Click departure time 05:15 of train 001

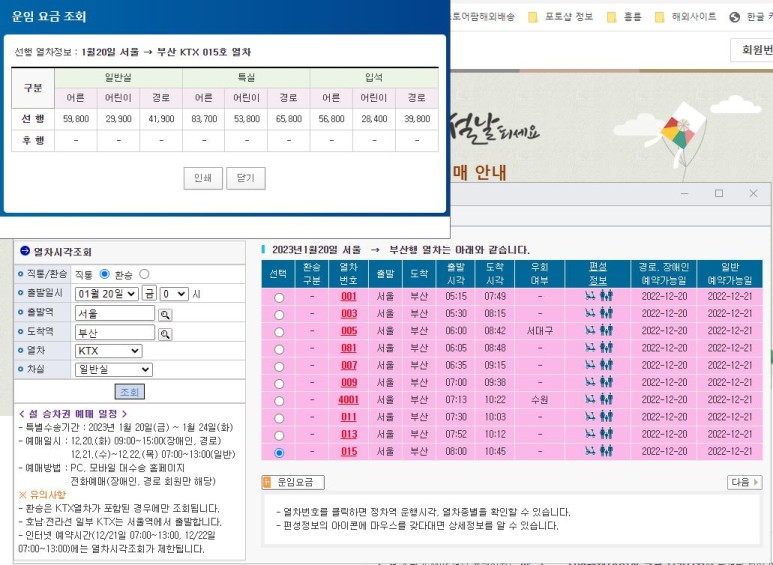pos(456,296)
